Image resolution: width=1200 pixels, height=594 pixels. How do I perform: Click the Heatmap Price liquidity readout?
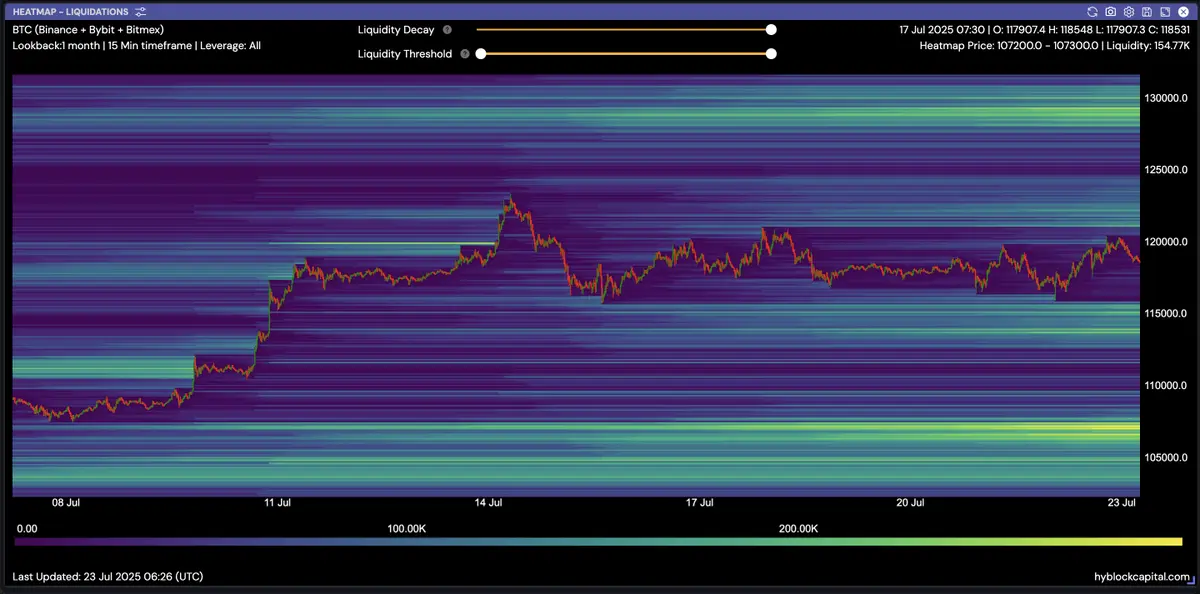(x=1054, y=46)
